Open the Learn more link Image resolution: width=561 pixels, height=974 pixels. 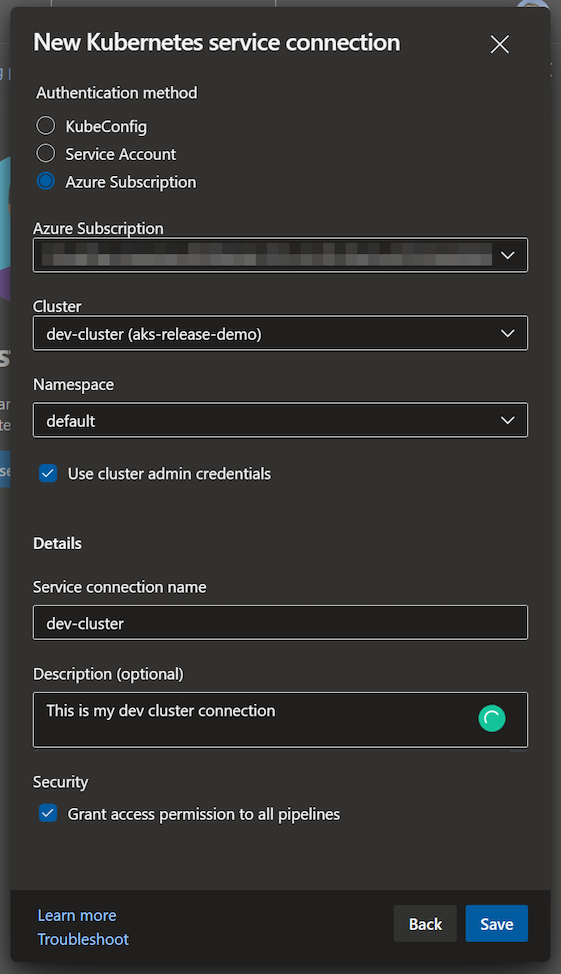(77, 916)
